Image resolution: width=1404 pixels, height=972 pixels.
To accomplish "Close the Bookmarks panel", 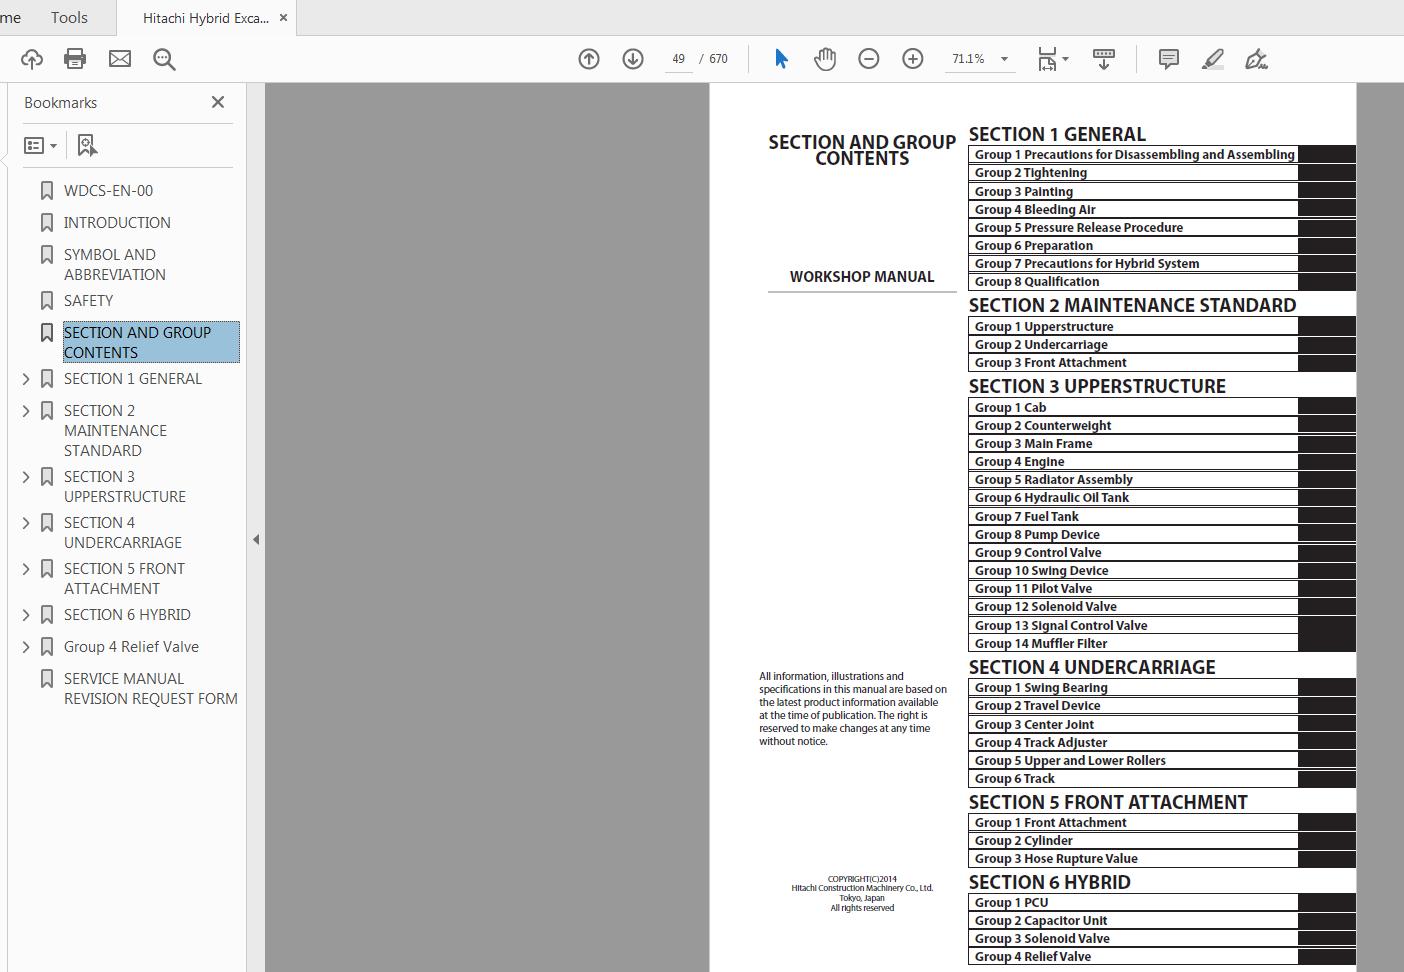I will (x=218, y=102).
